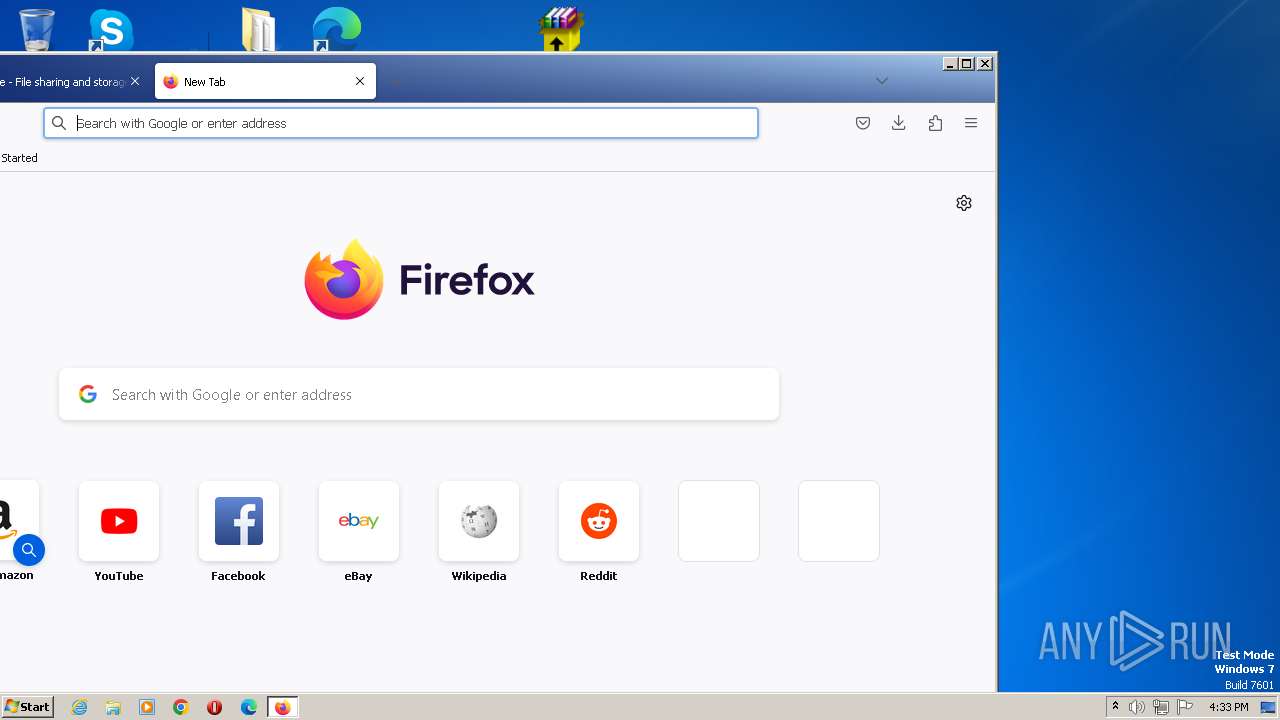Focus the top address bar field
This screenshot has width=1280, height=720.
(x=401, y=123)
